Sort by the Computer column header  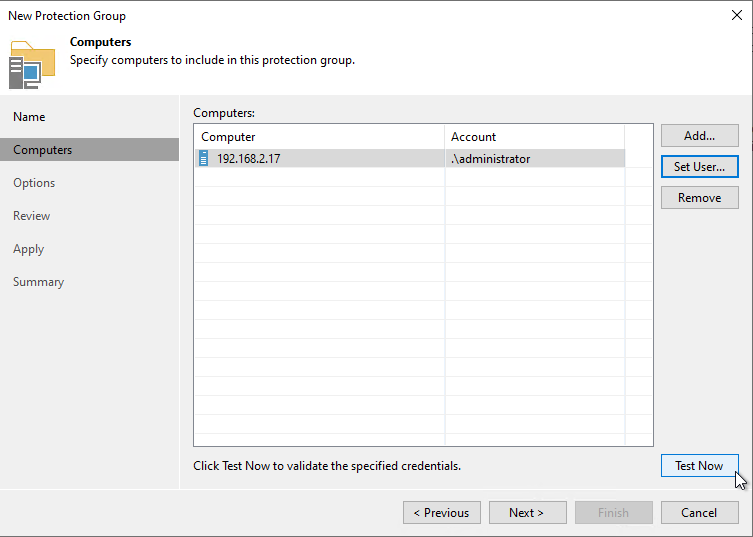pyautogui.click(x=319, y=137)
